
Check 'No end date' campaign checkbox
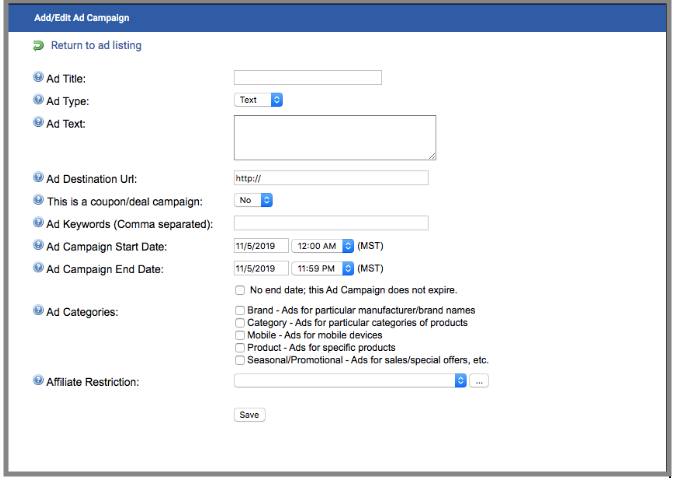tap(240, 290)
